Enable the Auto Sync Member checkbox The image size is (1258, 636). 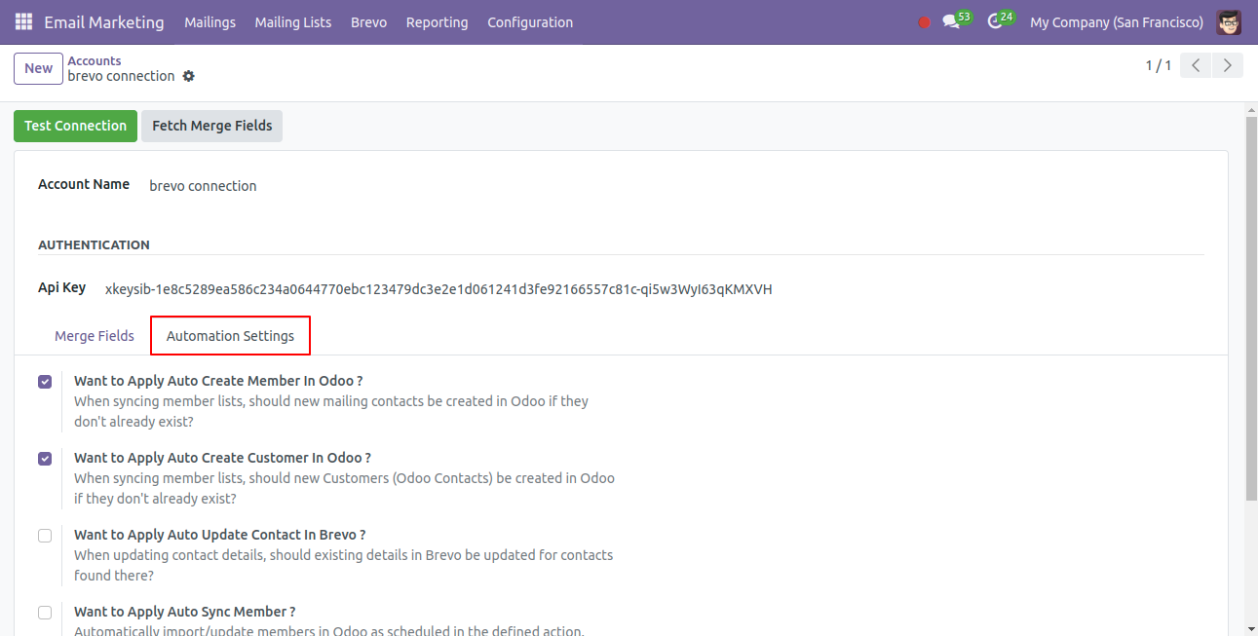[x=45, y=612]
